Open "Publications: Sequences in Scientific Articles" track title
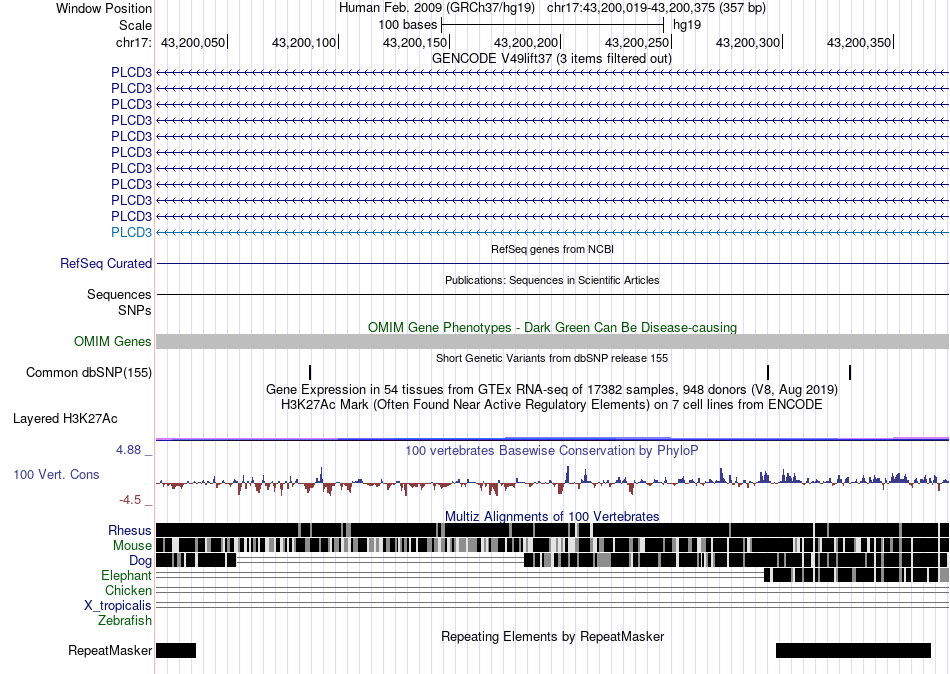This screenshot has width=950, height=674. [552, 280]
